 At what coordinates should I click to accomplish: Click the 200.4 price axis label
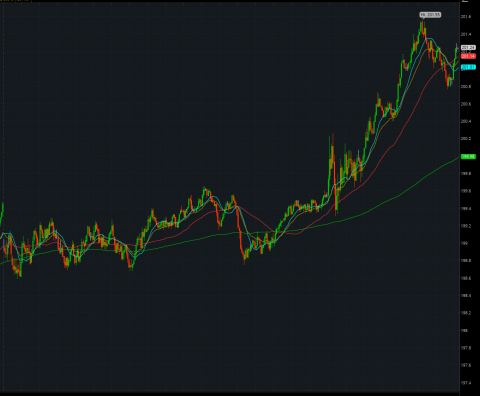click(466, 121)
